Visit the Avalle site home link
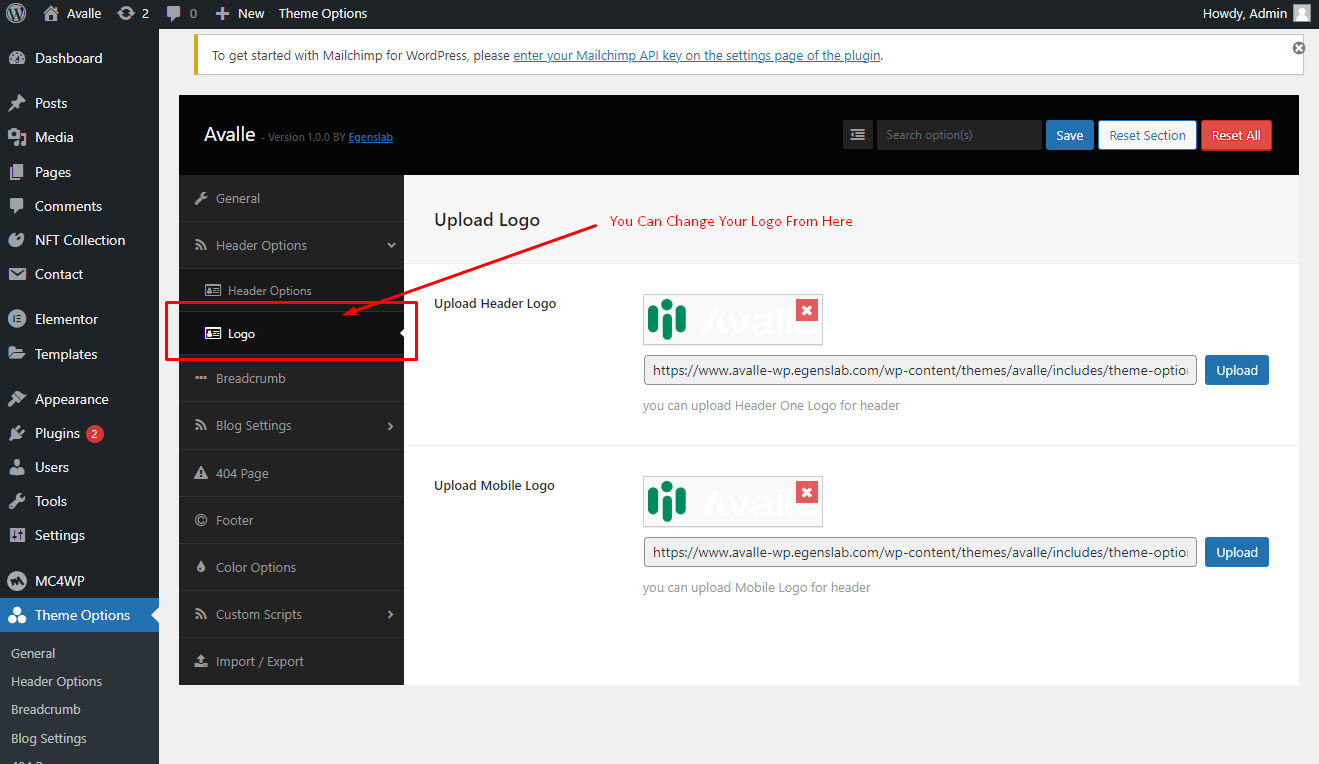The width and height of the screenshot is (1319, 764). [x=72, y=13]
